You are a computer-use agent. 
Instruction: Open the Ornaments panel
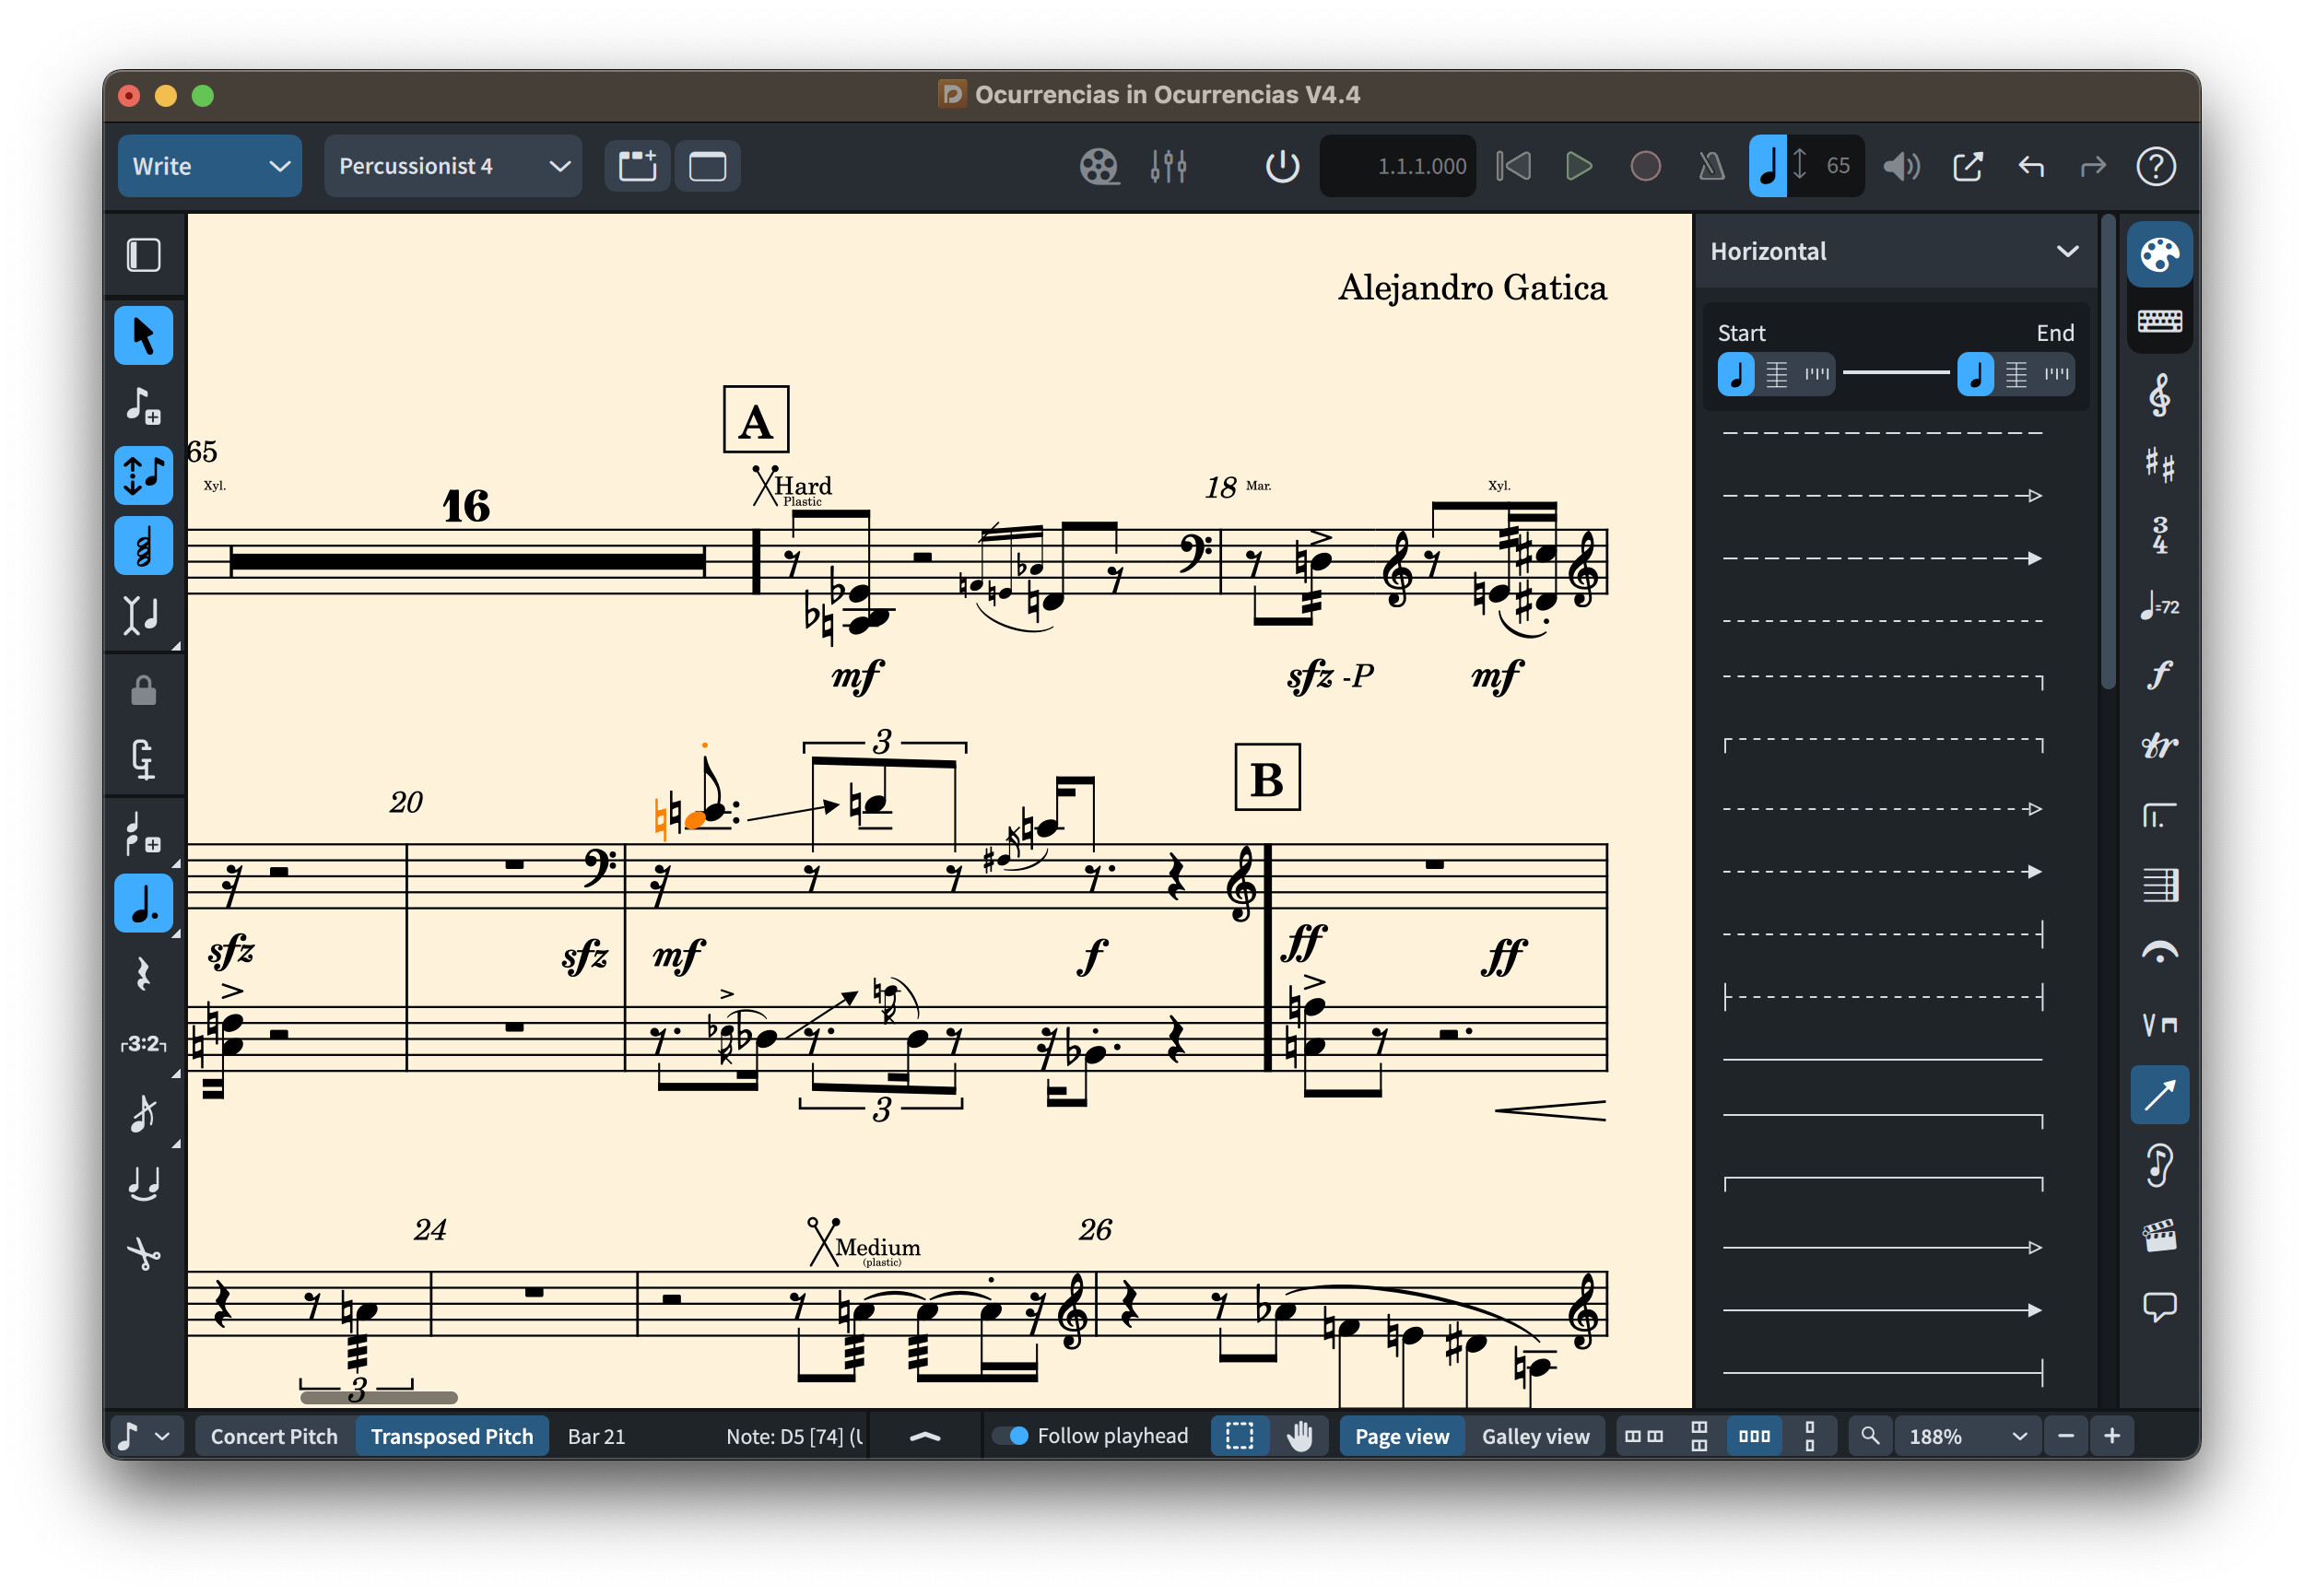[x=2159, y=745]
